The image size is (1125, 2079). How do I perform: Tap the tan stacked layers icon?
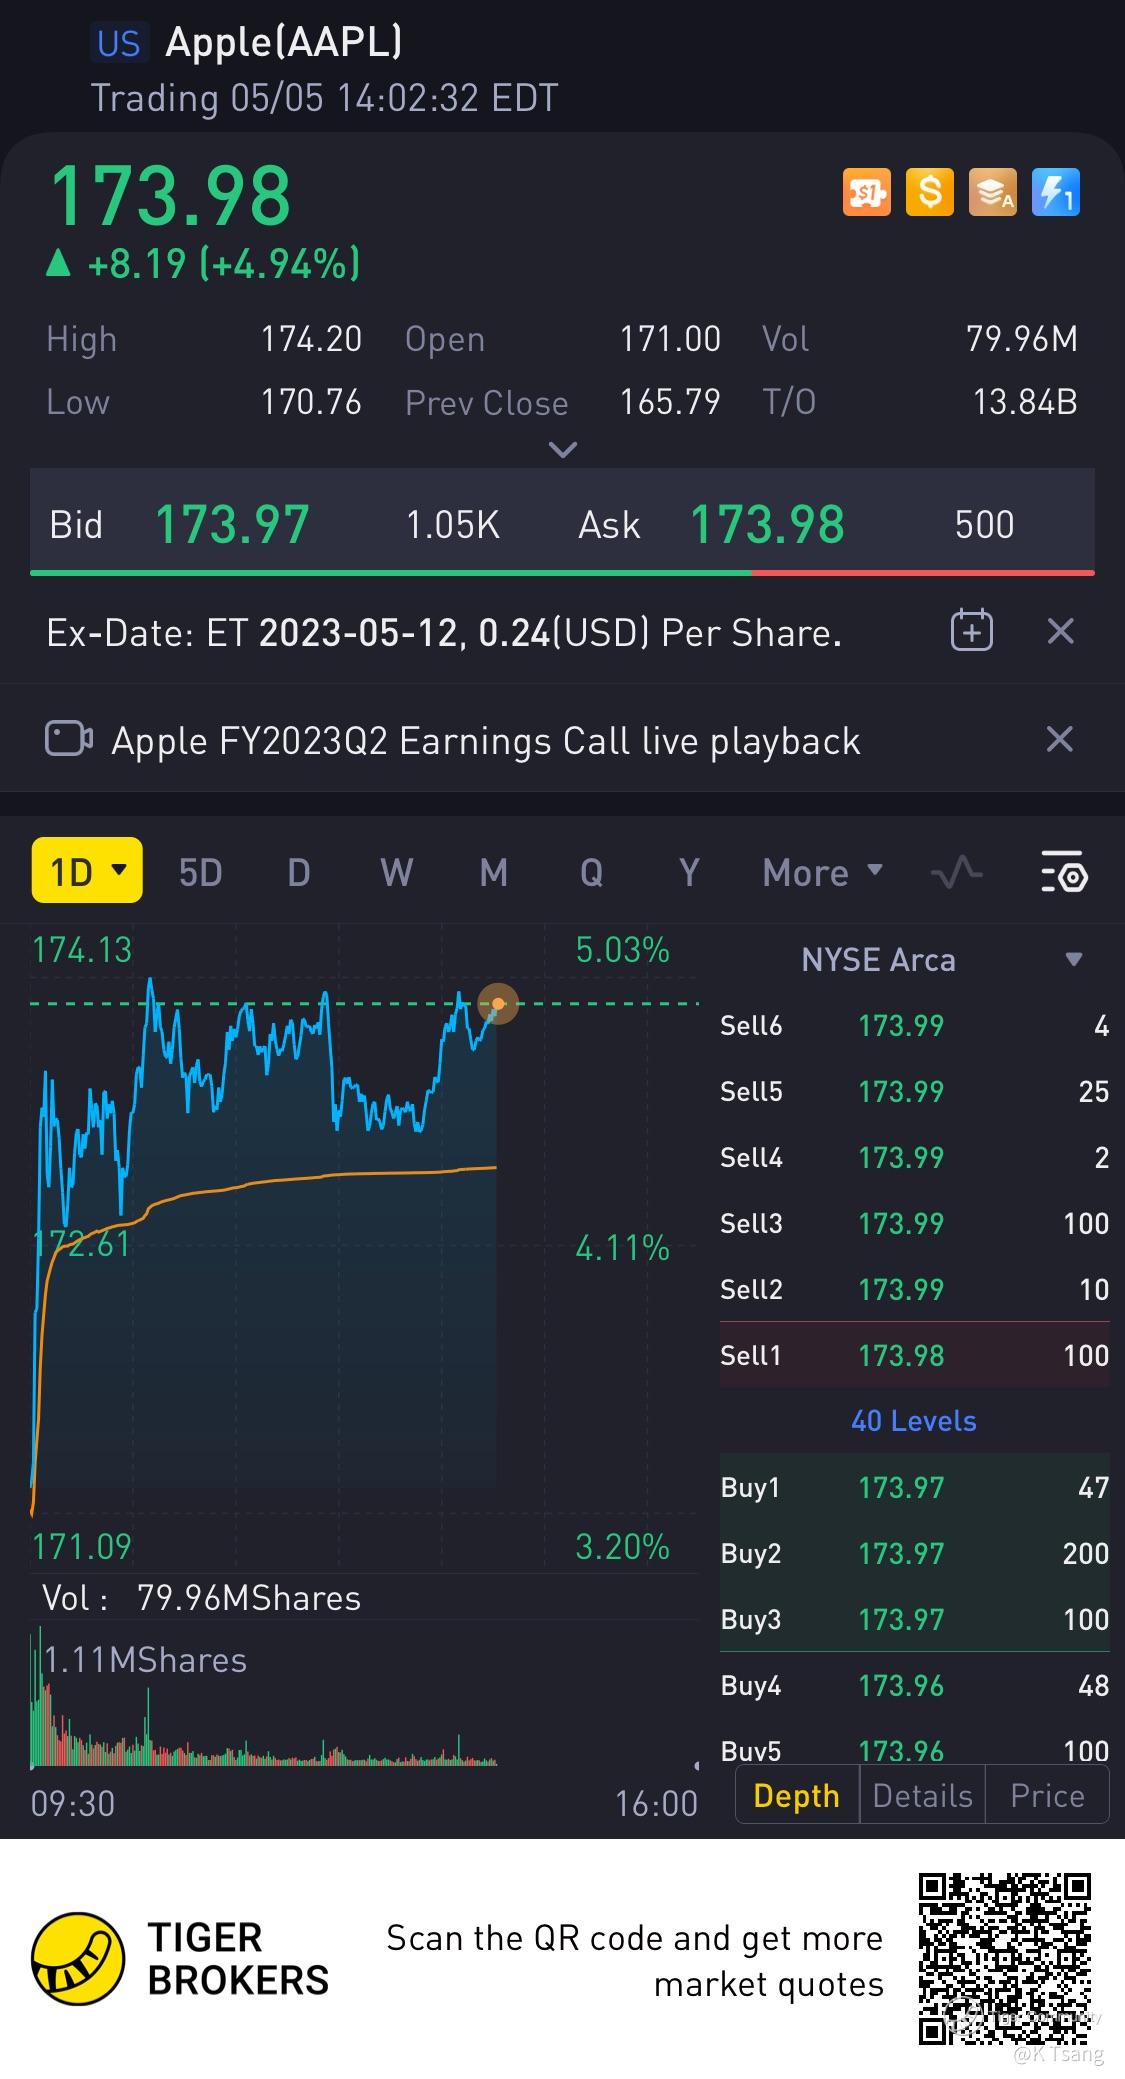click(x=992, y=192)
